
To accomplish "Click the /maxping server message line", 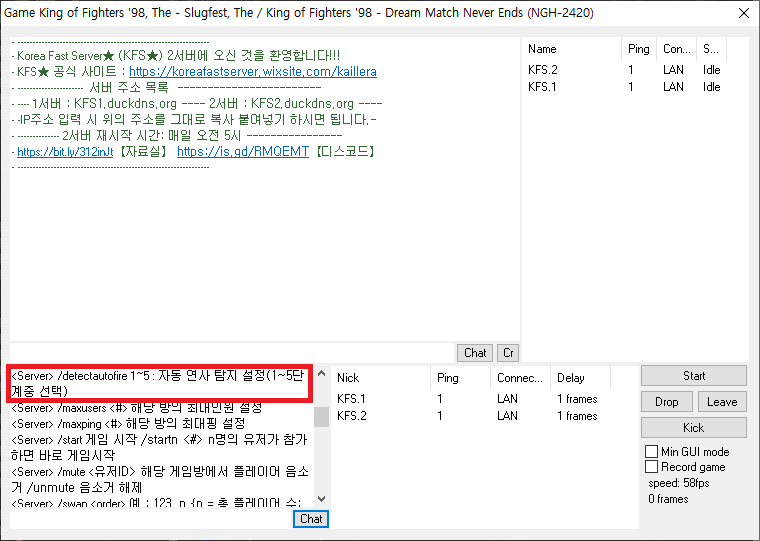I will 128,424.
